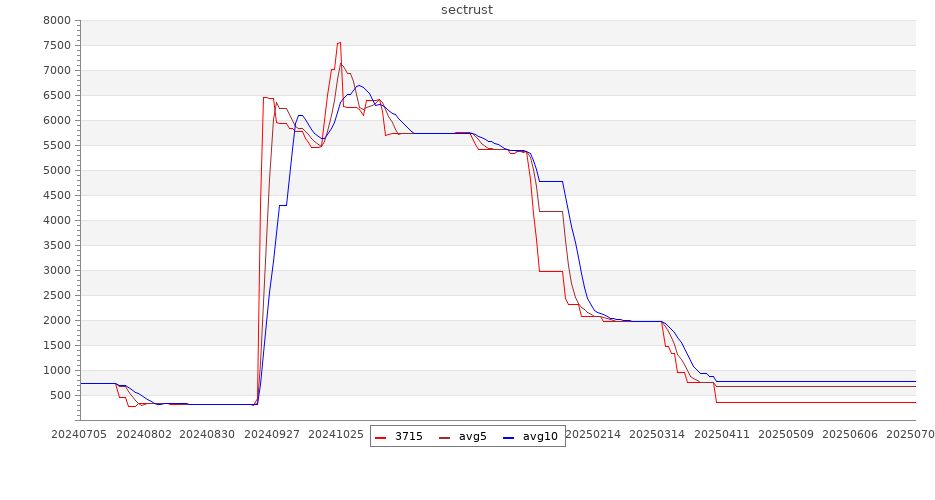
Task: Click the 8000 value on the y-axis
Action: point(57,20)
